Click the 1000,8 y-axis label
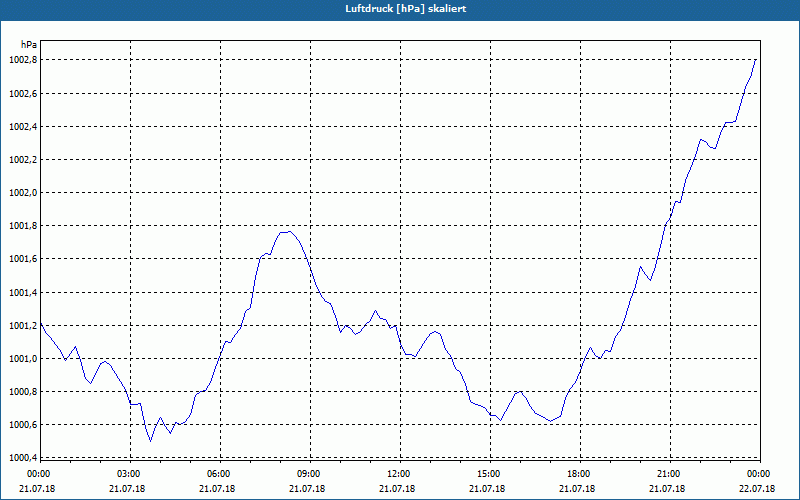 (23, 392)
